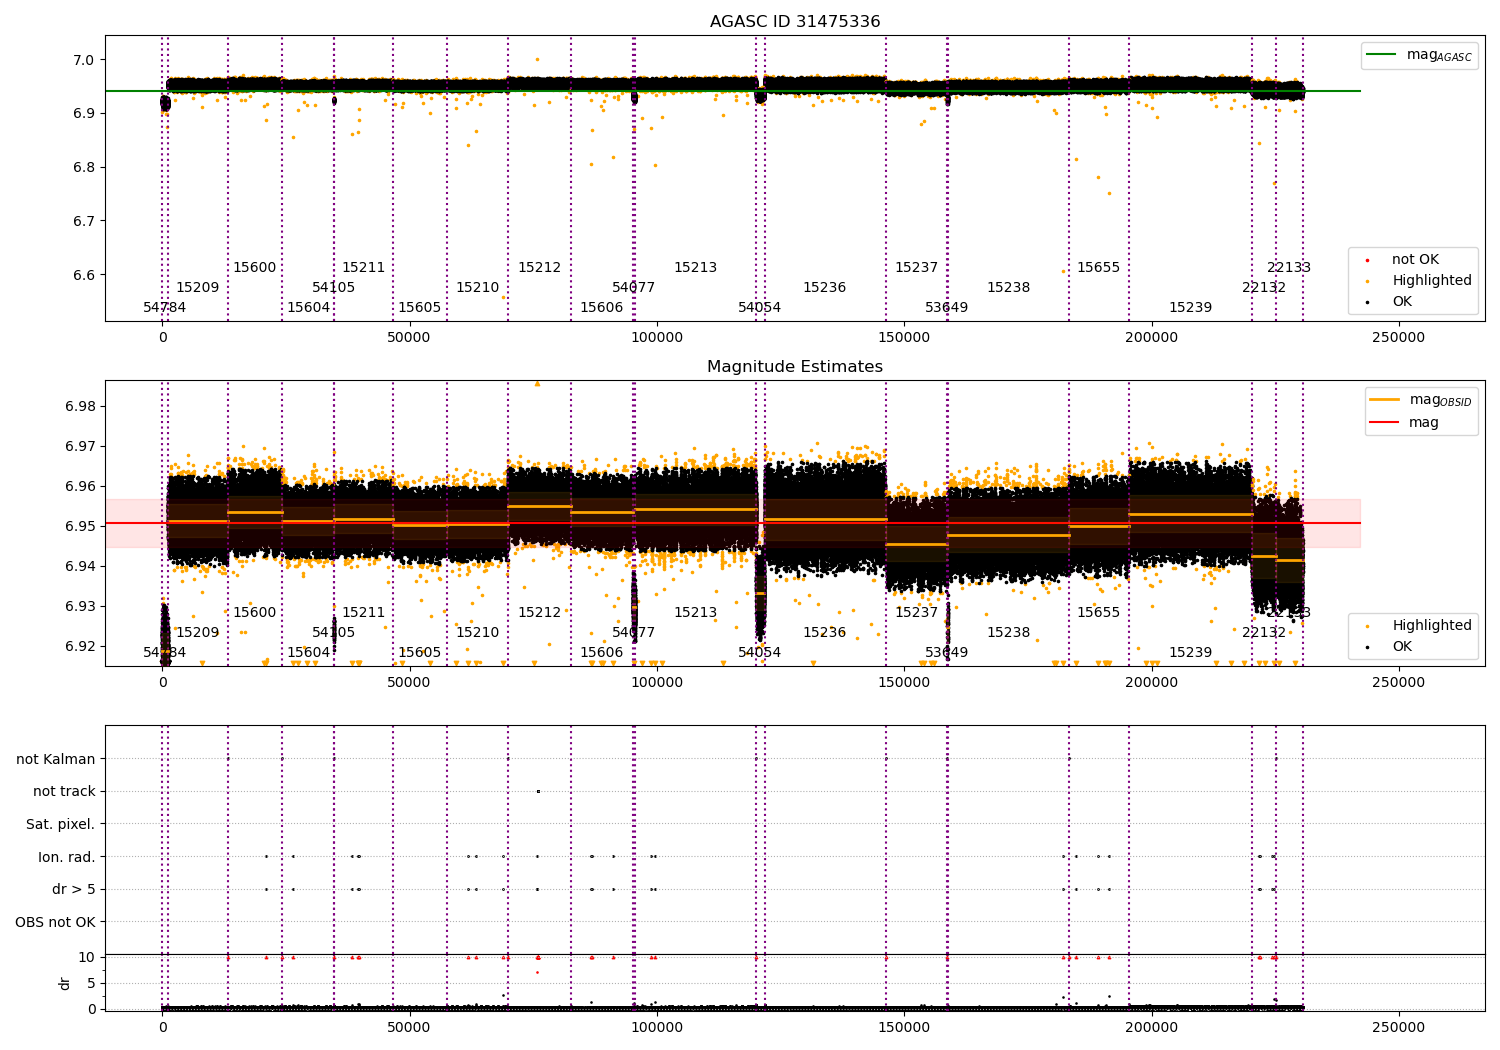Click the 'dr > 5' axis label
Image resolution: width=1500 pixels, height=1050 pixels.
[74, 890]
